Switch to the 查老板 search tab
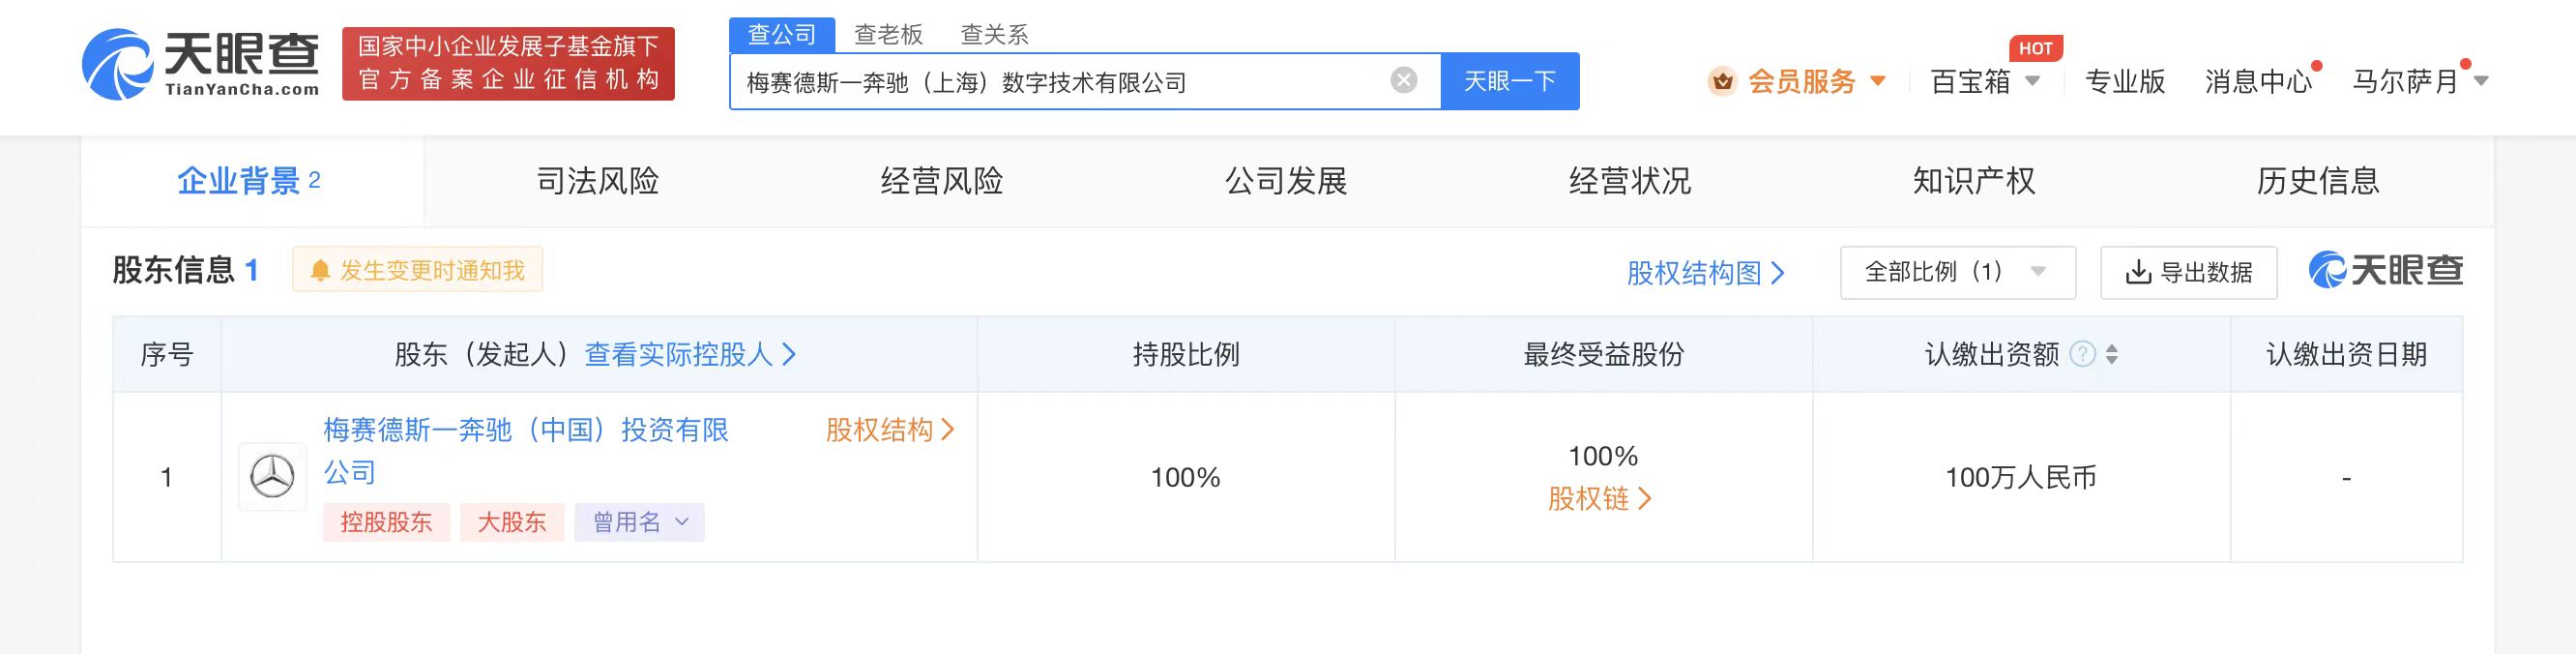This screenshot has width=2576, height=654. pyautogui.click(x=888, y=35)
